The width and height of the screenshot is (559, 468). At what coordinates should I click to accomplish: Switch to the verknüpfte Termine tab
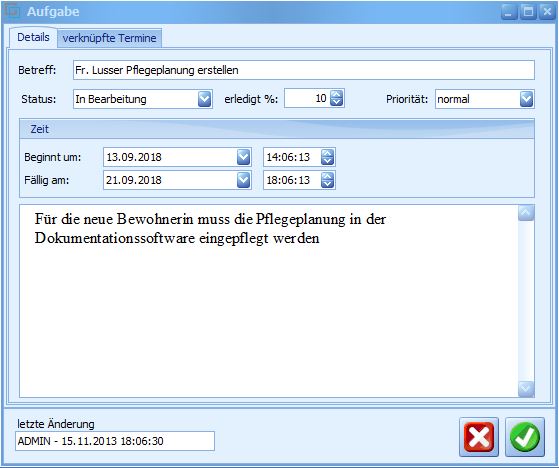109,38
